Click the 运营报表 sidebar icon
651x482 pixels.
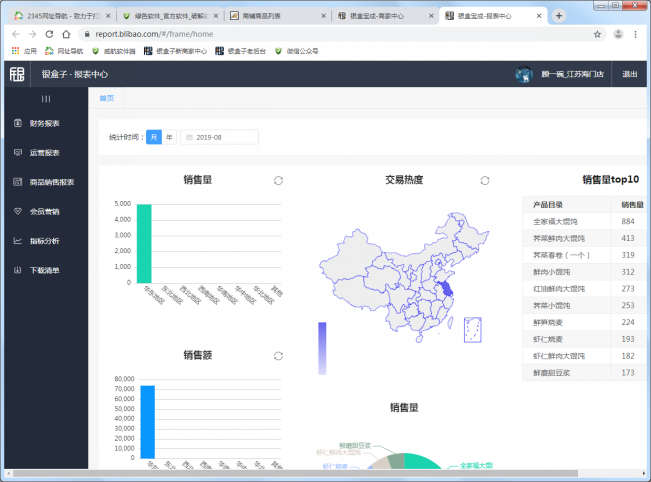pos(18,152)
